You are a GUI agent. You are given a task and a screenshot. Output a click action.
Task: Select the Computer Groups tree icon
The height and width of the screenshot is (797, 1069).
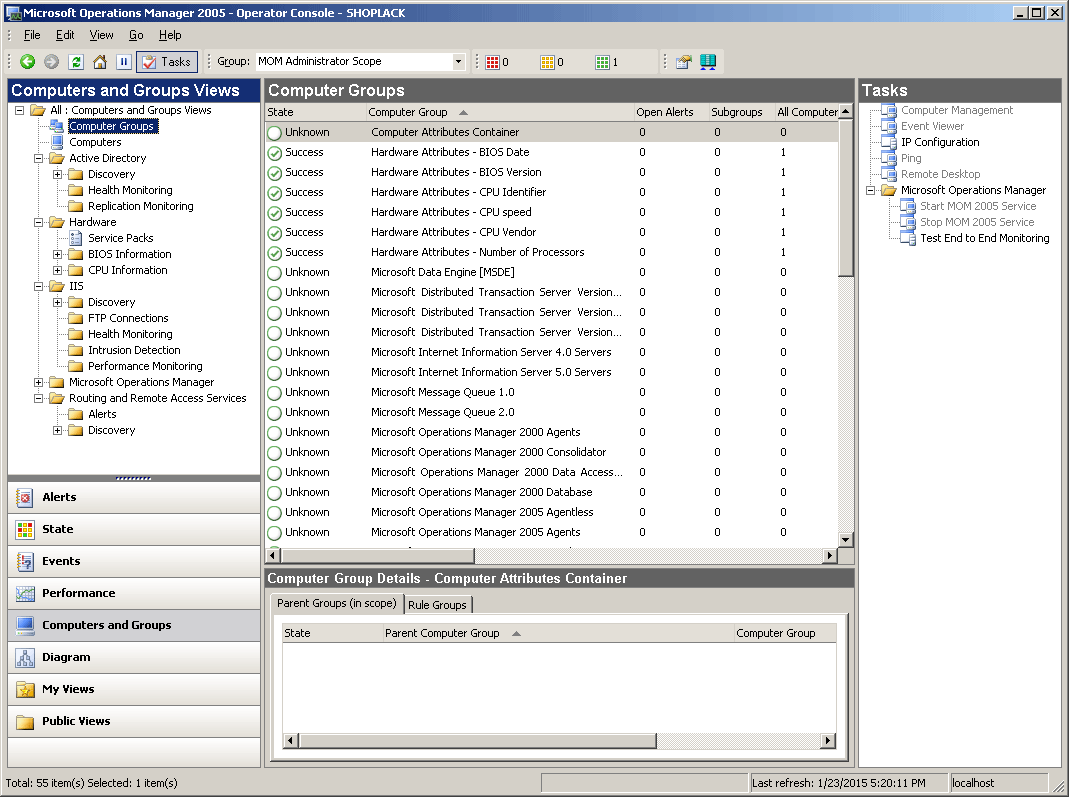[x=57, y=126]
